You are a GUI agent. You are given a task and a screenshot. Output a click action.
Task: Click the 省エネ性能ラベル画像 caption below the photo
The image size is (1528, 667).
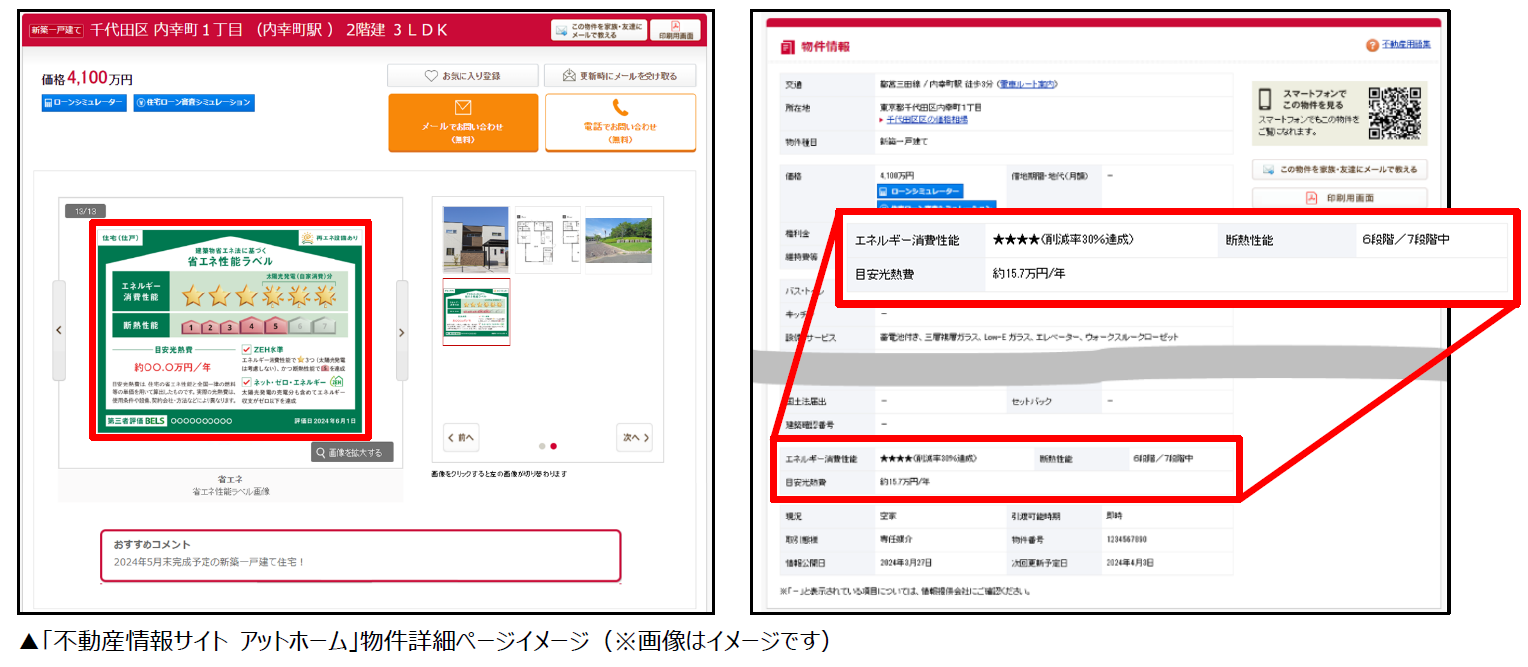tap(231, 491)
